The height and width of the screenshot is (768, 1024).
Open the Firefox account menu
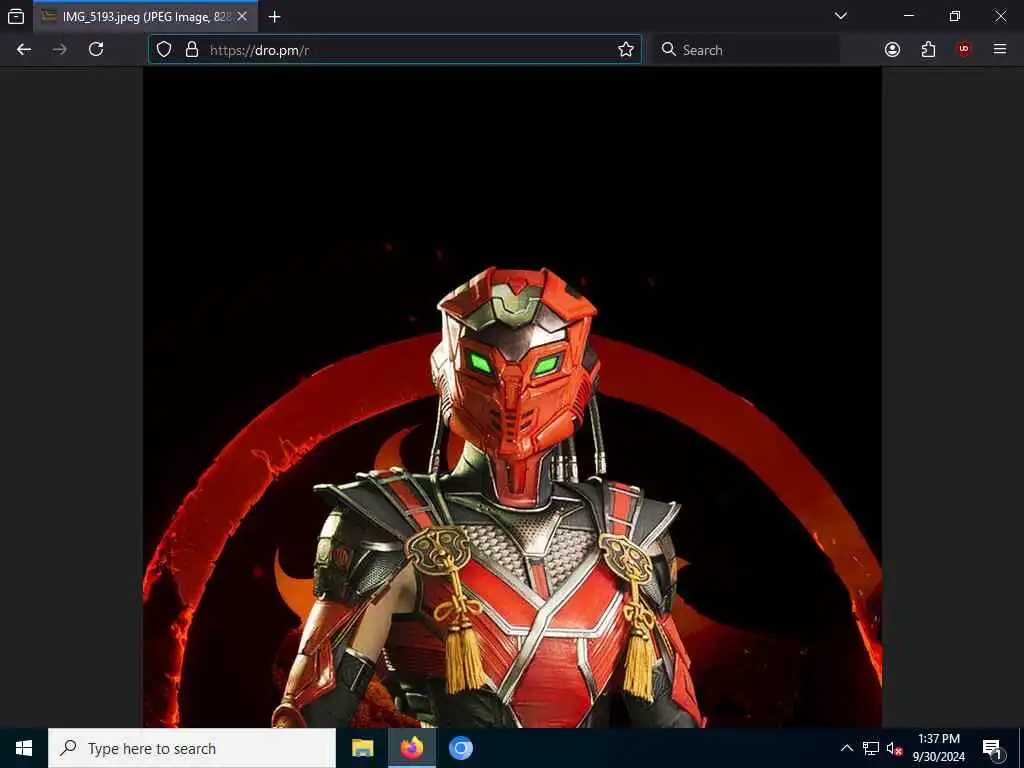click(892, 49)
